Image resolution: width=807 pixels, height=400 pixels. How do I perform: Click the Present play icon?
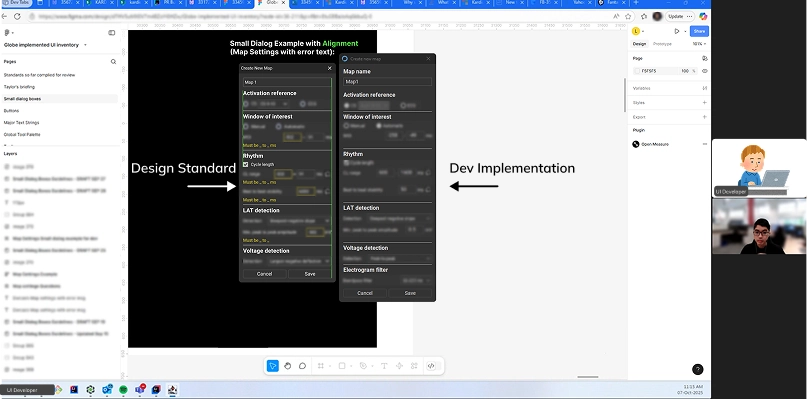point(677,32)
